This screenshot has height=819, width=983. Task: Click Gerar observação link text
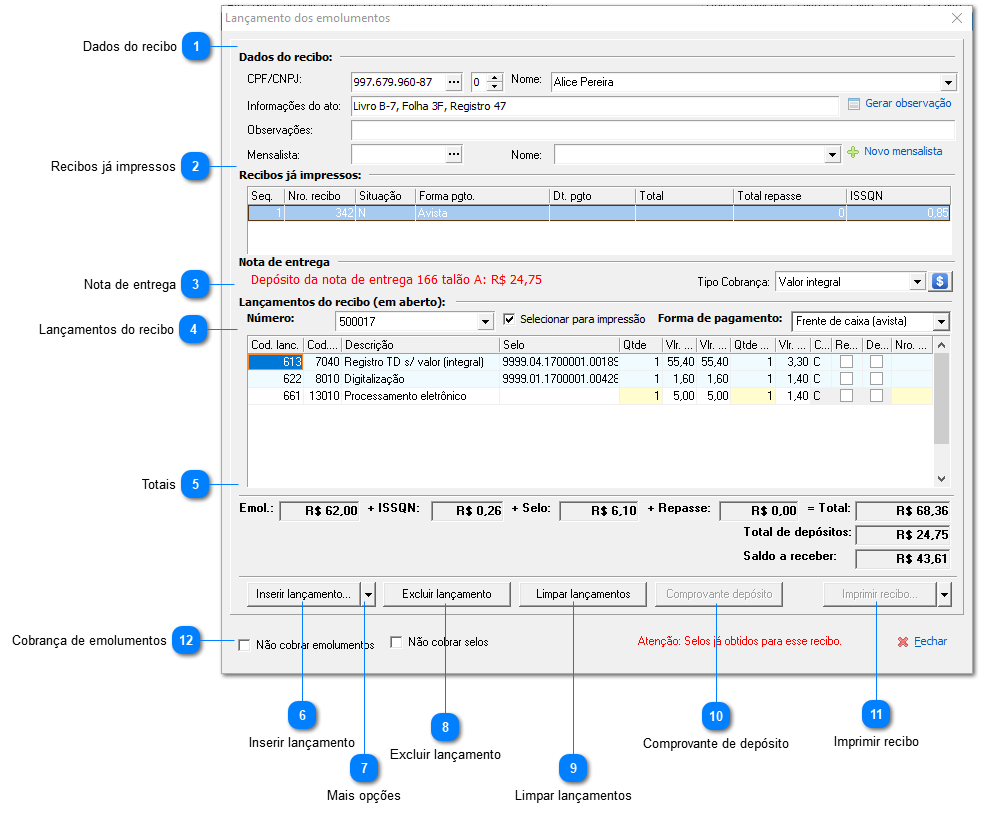(908, 103)
